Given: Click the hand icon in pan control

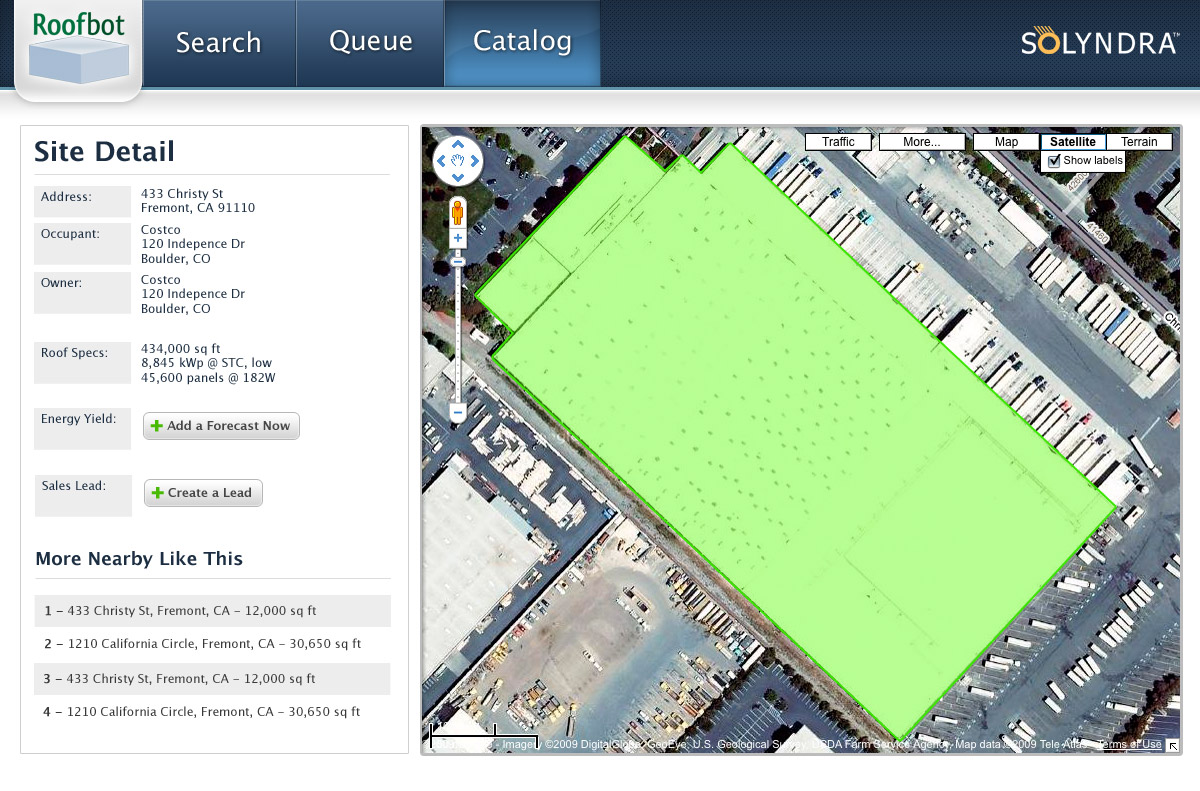Looking at the screenshot, I should (458, 161).
